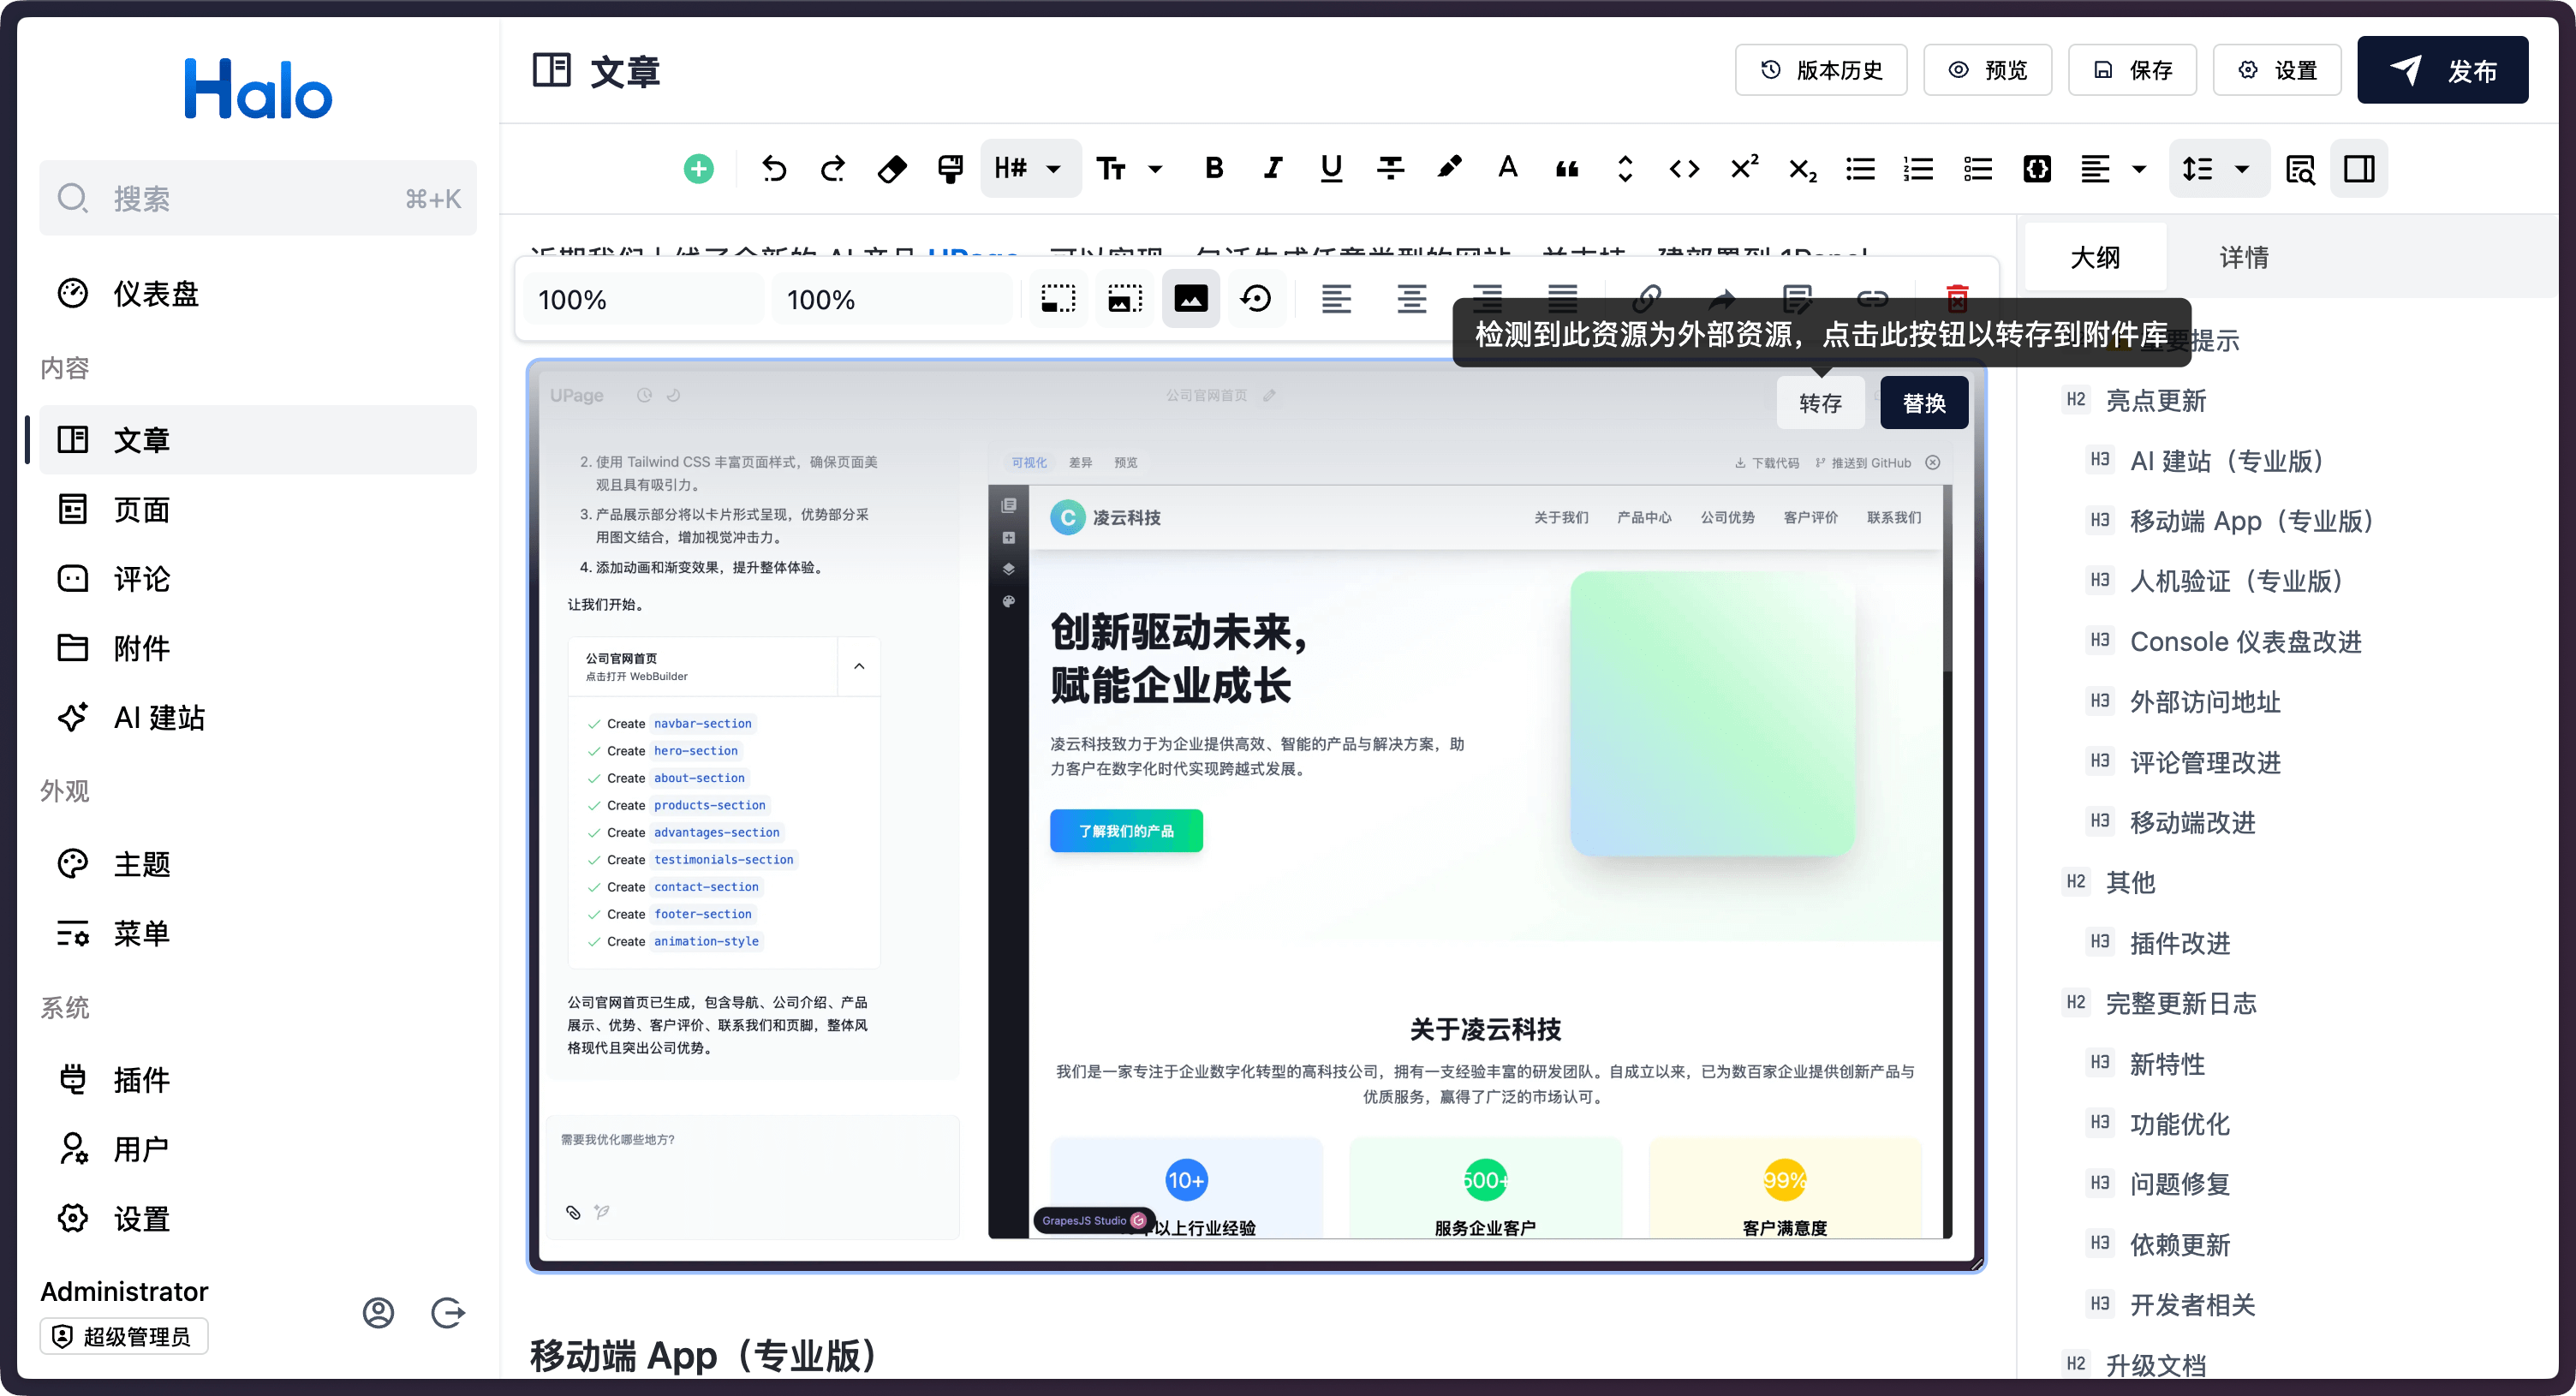Screen dimensions: 2576x1396
Task: Select the eraser clear-format tool
Action: (892, 169)
